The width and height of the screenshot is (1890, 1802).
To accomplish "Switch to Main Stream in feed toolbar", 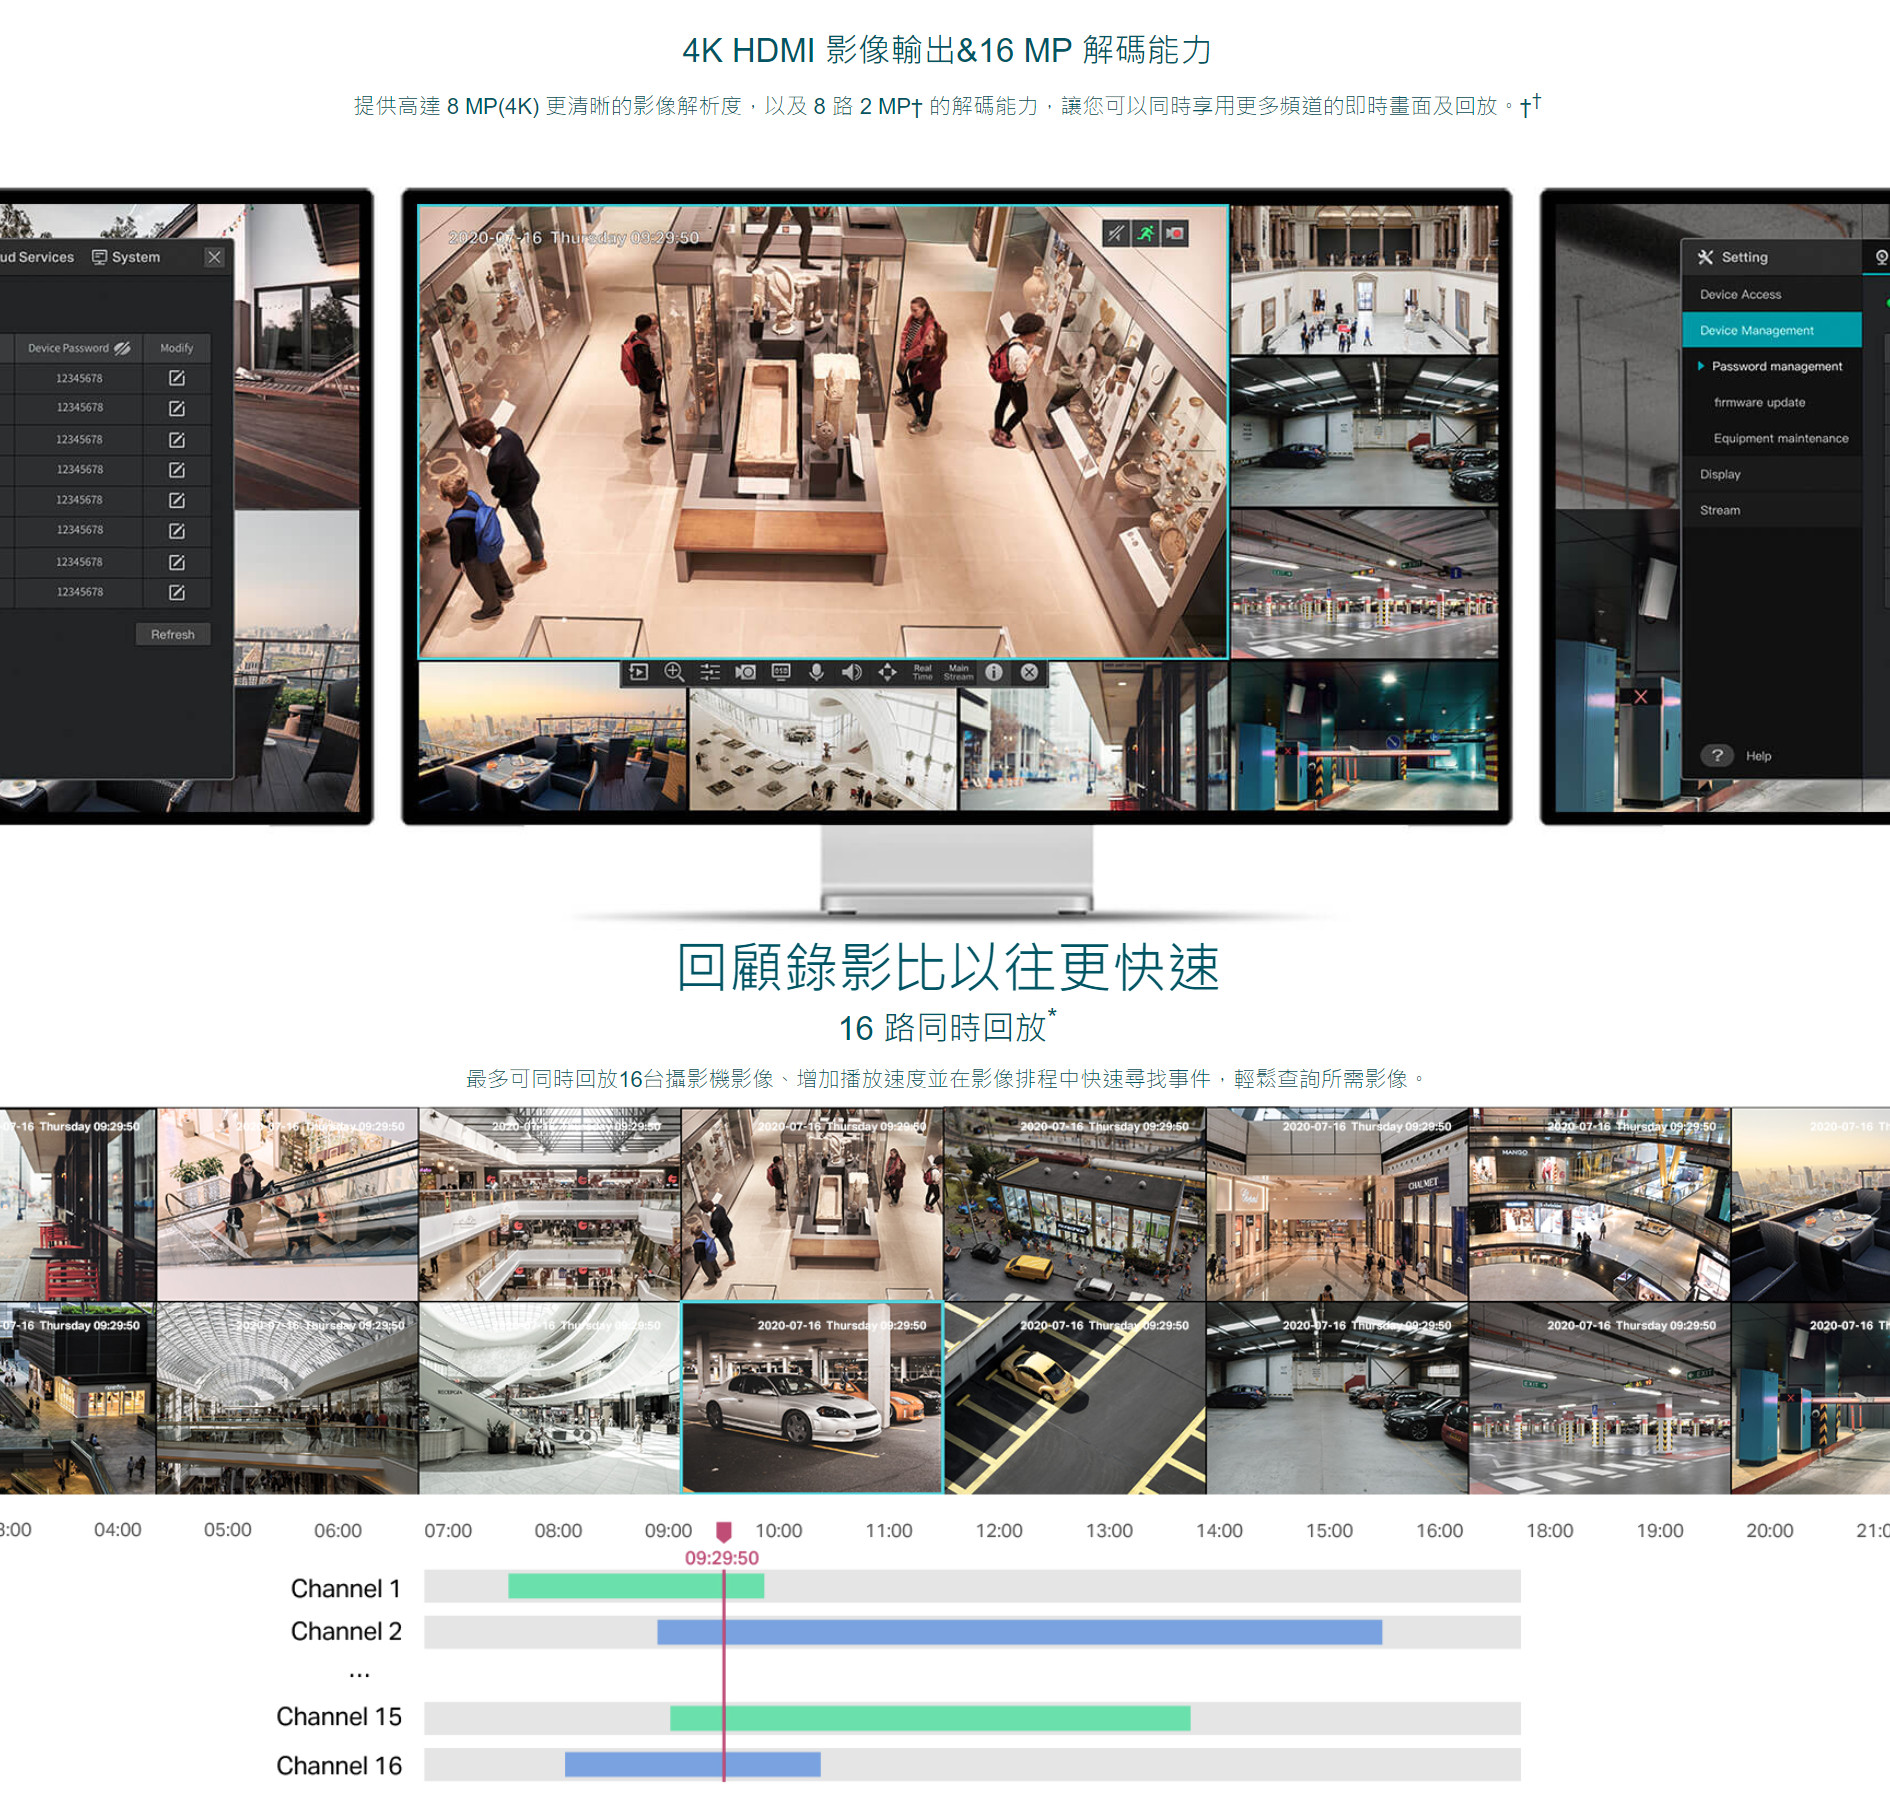I will click(958, 672).
